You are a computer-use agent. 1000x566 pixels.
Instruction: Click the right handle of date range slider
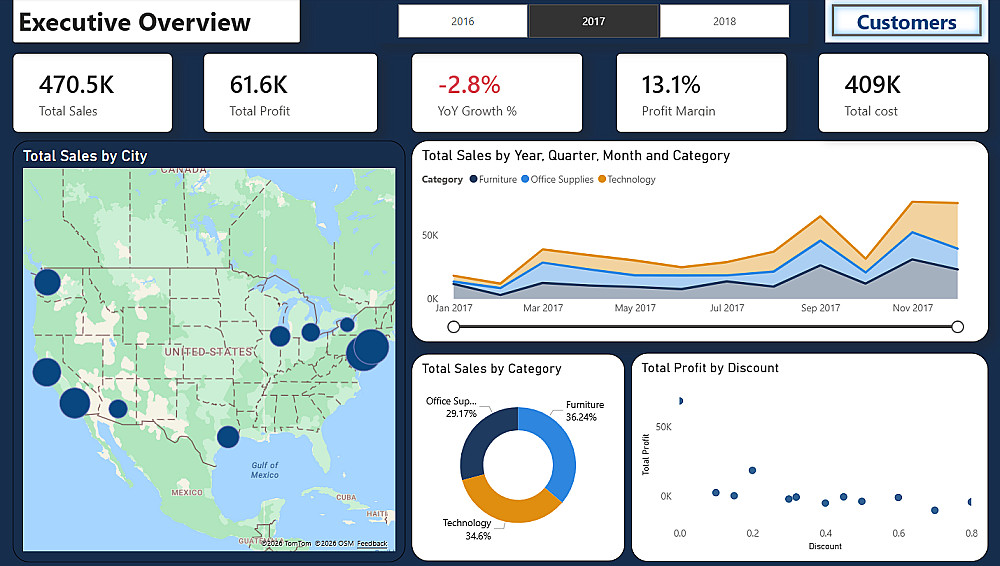click(x=957, y=327)
